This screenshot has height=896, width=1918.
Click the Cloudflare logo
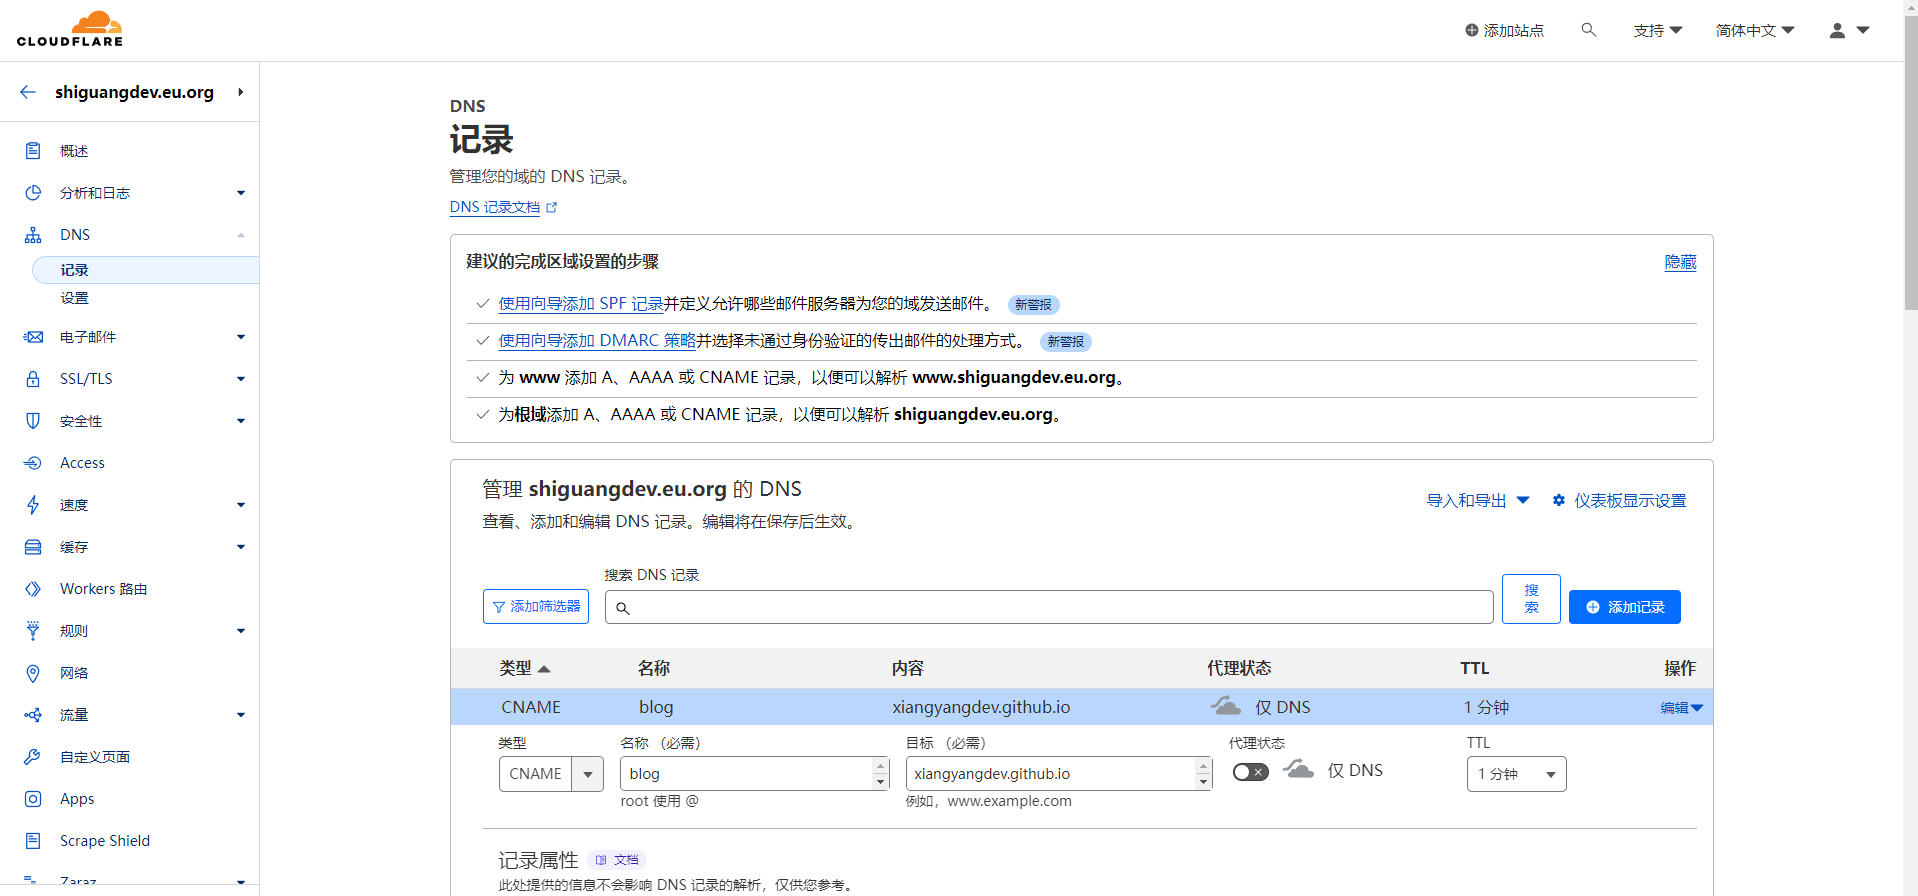point(70,29)
